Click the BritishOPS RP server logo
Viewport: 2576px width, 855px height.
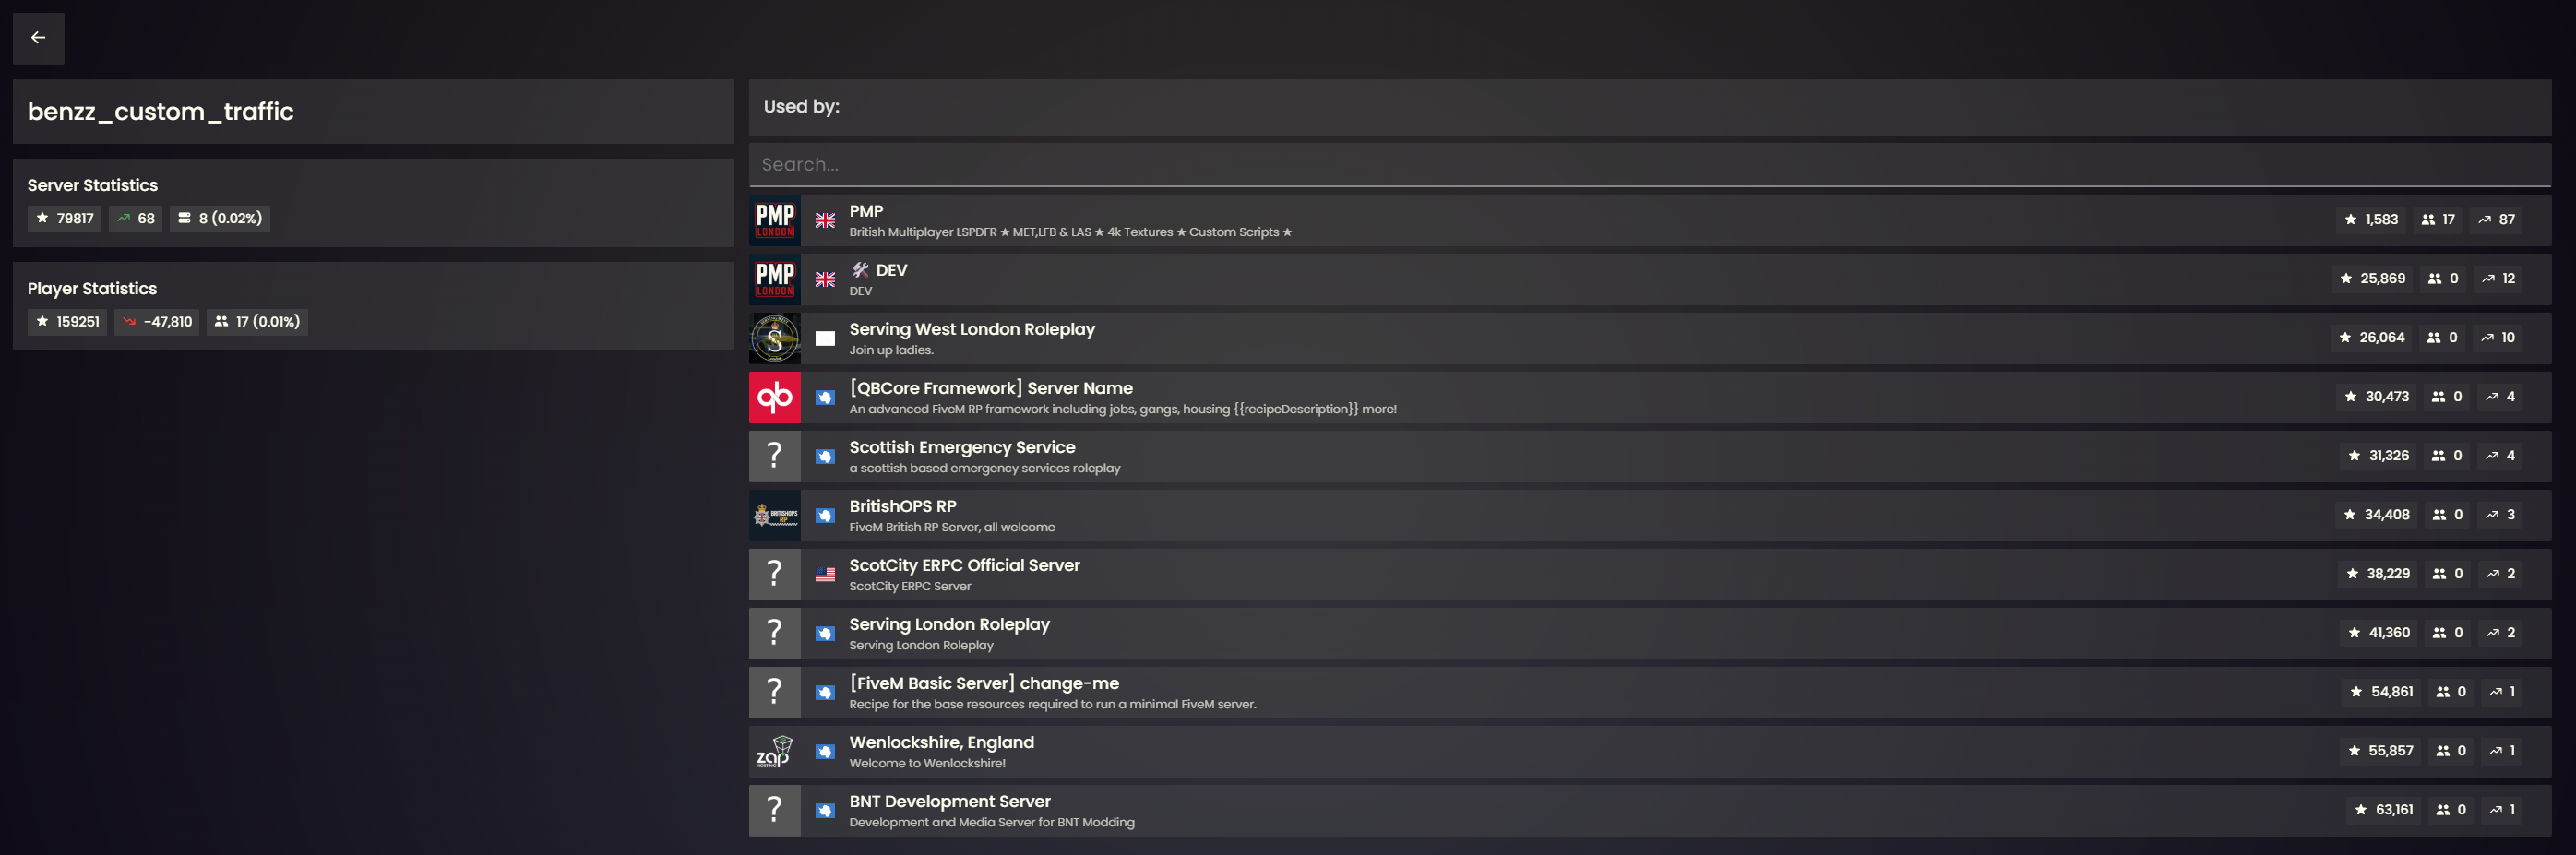click(x=774, y=516)
